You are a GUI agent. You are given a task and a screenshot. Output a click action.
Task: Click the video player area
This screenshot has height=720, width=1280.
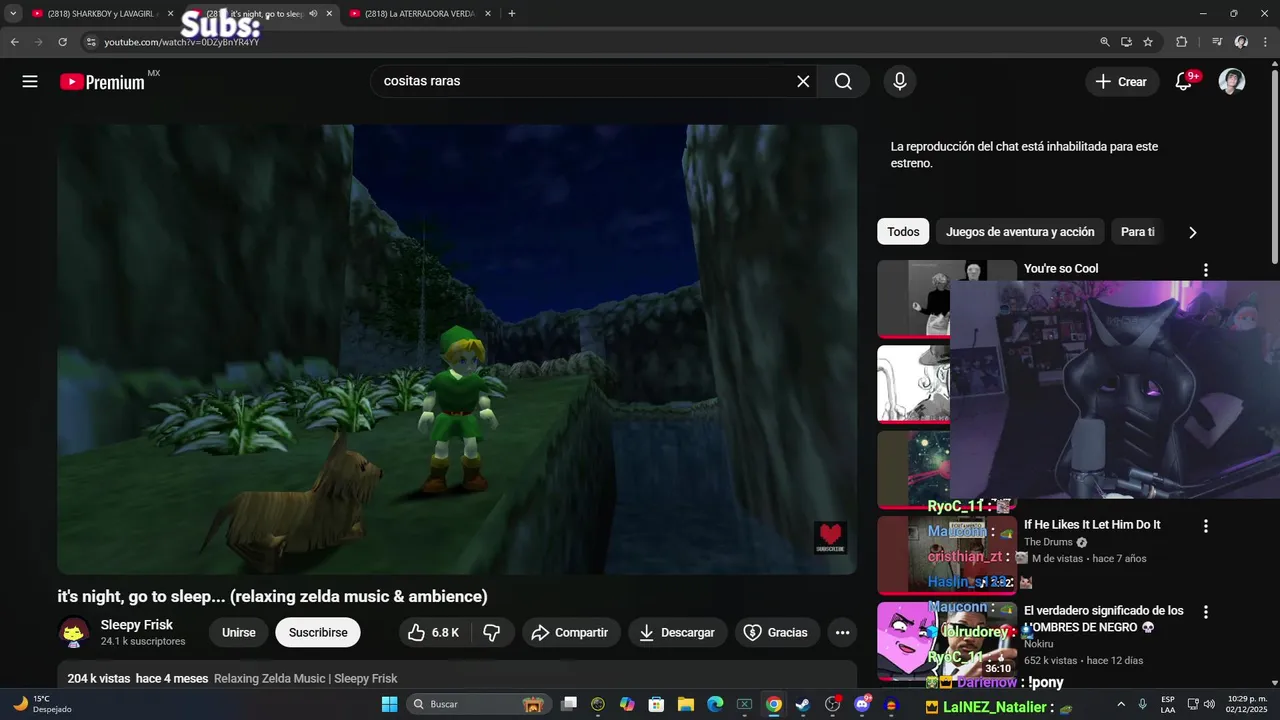[x=457, y=350]
